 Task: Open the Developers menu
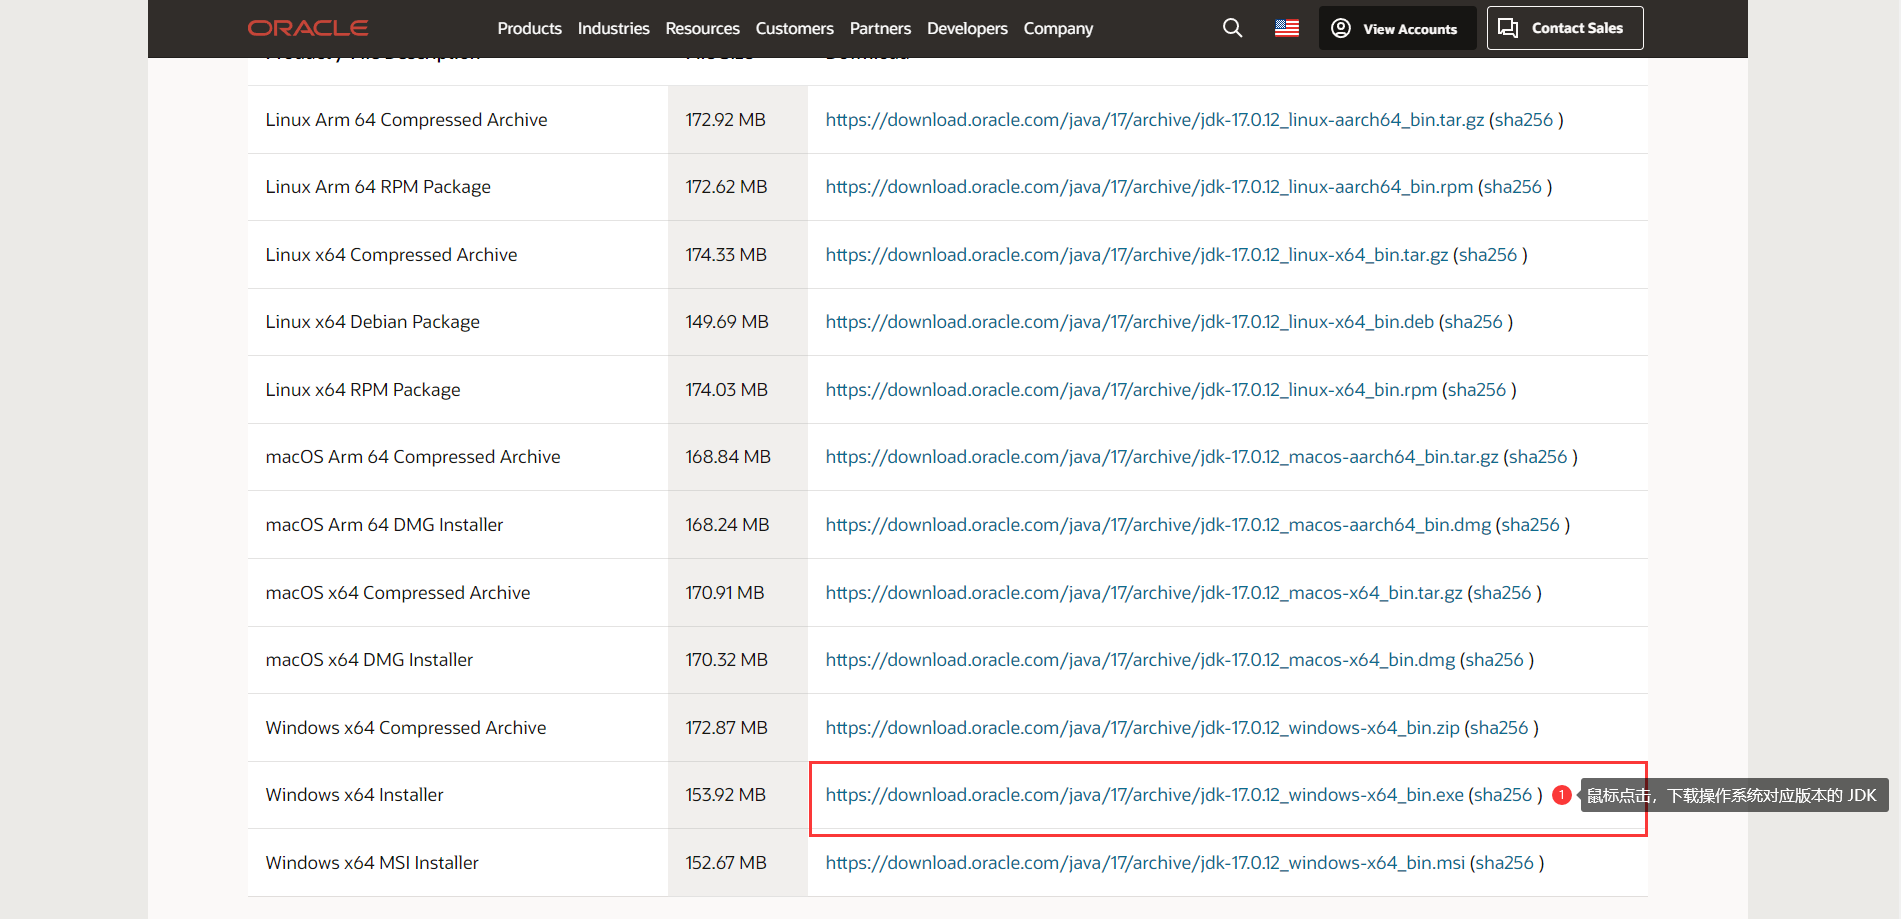point(967,29)
